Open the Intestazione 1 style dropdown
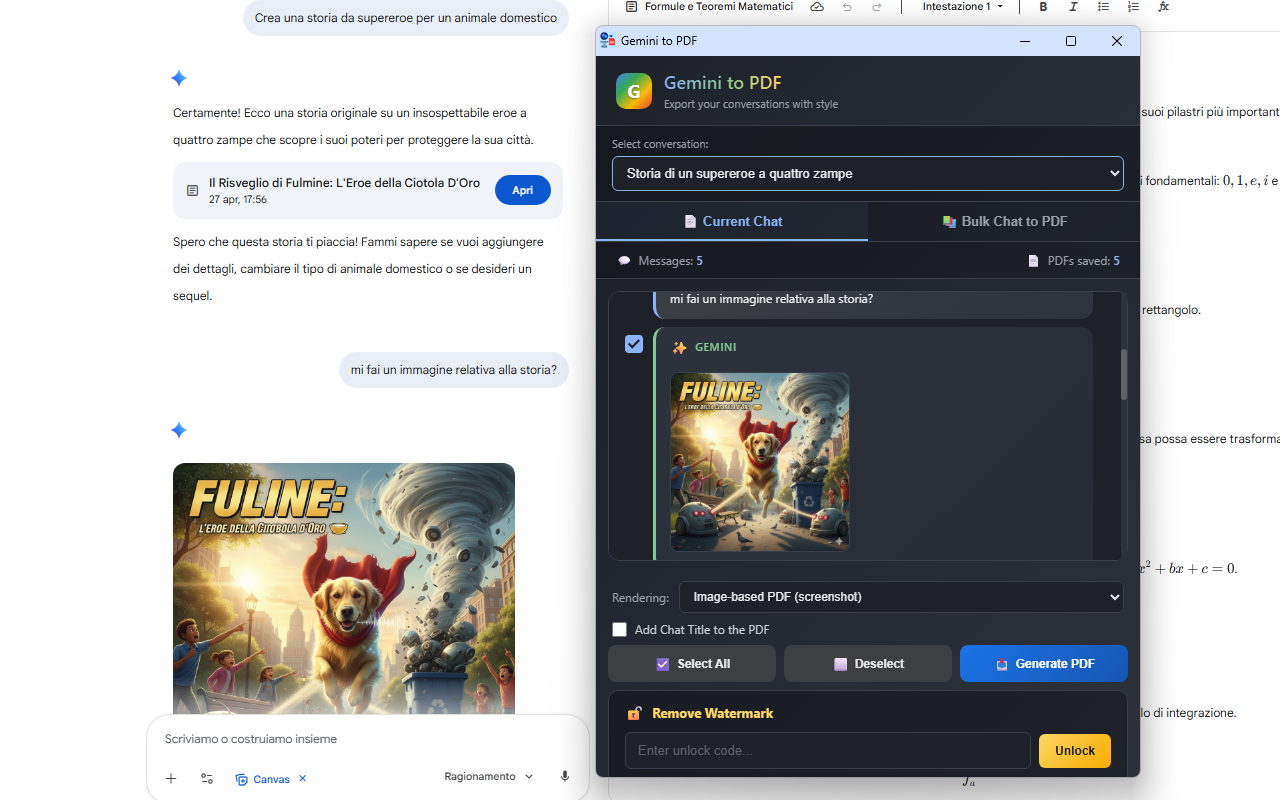Screen dimensions: 1280x800 coord(962,7)
